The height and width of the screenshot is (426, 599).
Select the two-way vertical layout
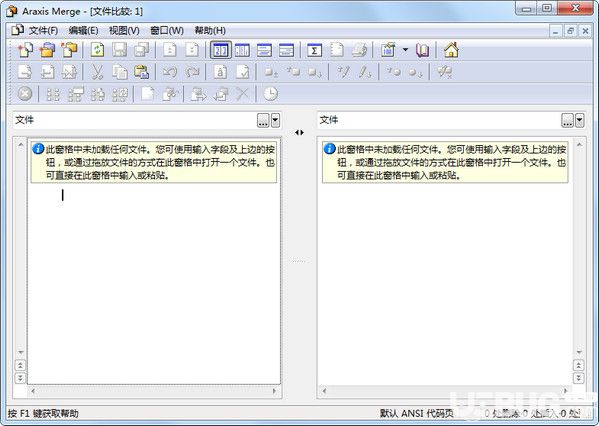tap(220, 50)
